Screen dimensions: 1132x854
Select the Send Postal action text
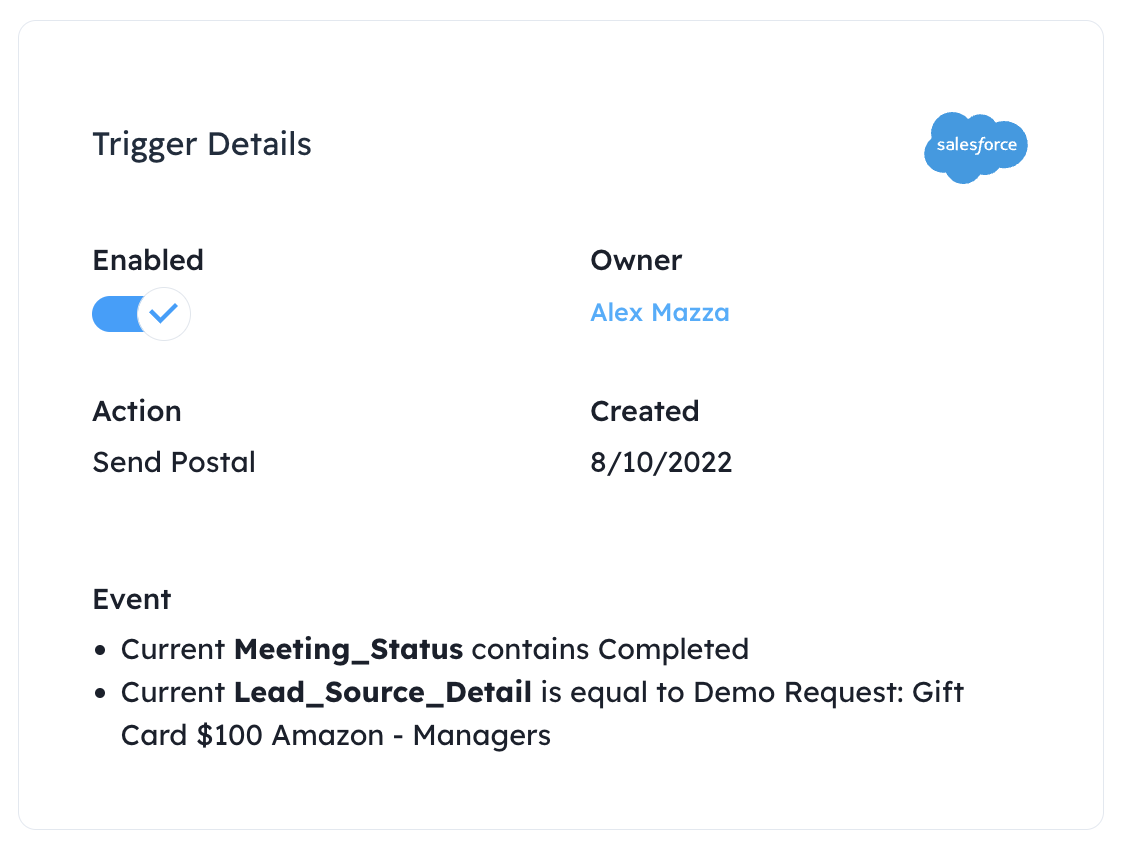[174, 462]
